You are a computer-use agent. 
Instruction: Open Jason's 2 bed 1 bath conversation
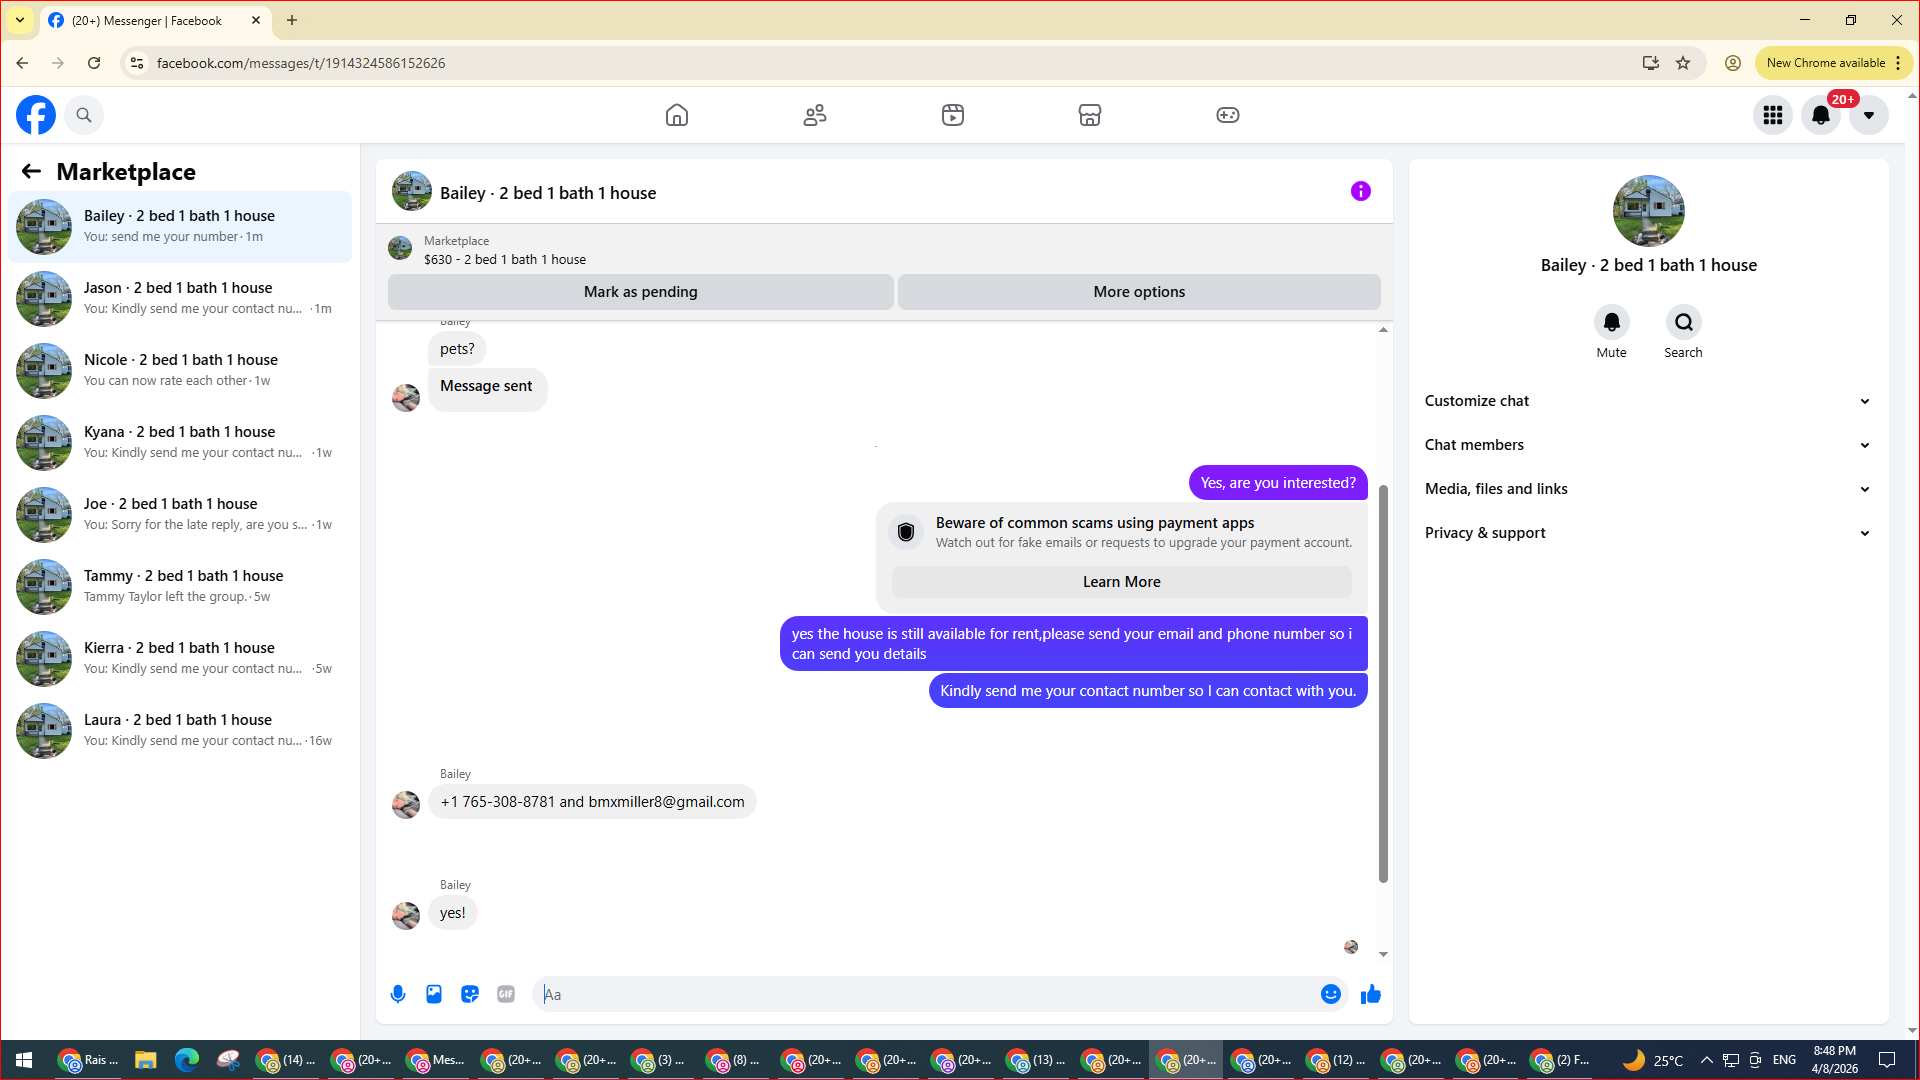pyautogui.click(x=180, y=298)
